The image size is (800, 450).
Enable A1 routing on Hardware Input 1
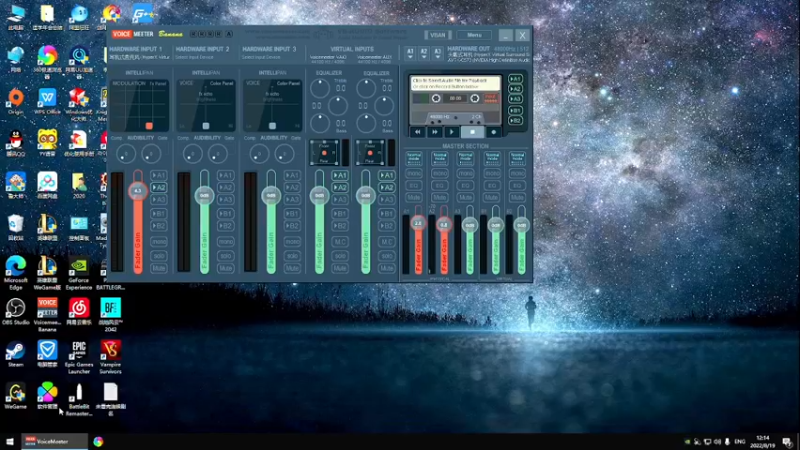[x=159, y=176]
